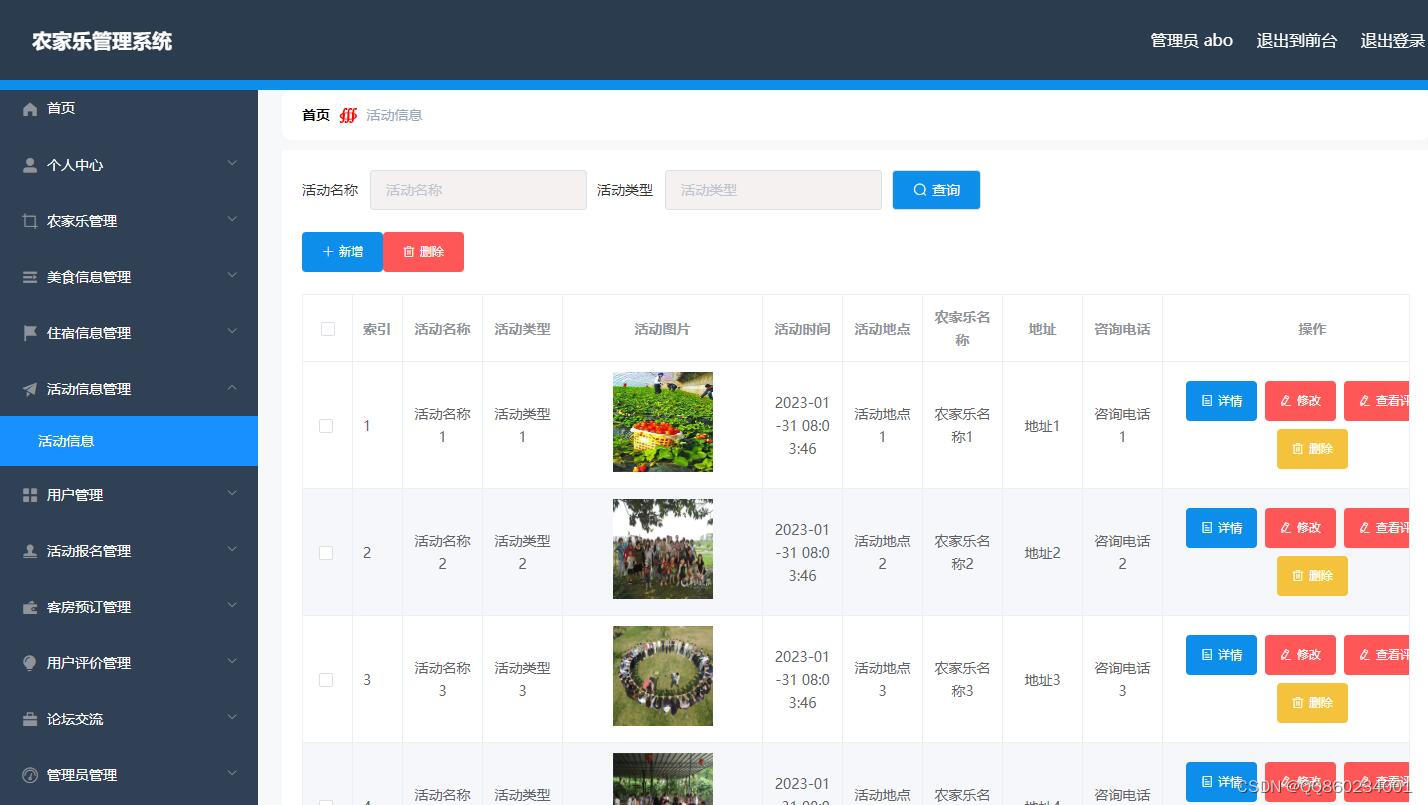Click yellow 删除 in 活动名称3 row
Screen dimensions: 1428x805
(1312, 703)
